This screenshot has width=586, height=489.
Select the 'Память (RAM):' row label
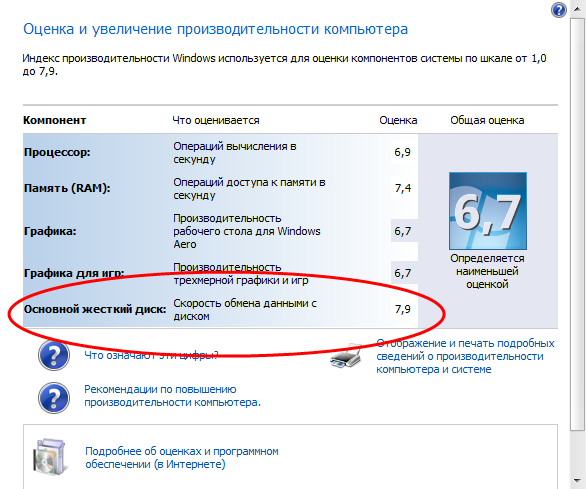pyautogui.click(x=67, y=188)
